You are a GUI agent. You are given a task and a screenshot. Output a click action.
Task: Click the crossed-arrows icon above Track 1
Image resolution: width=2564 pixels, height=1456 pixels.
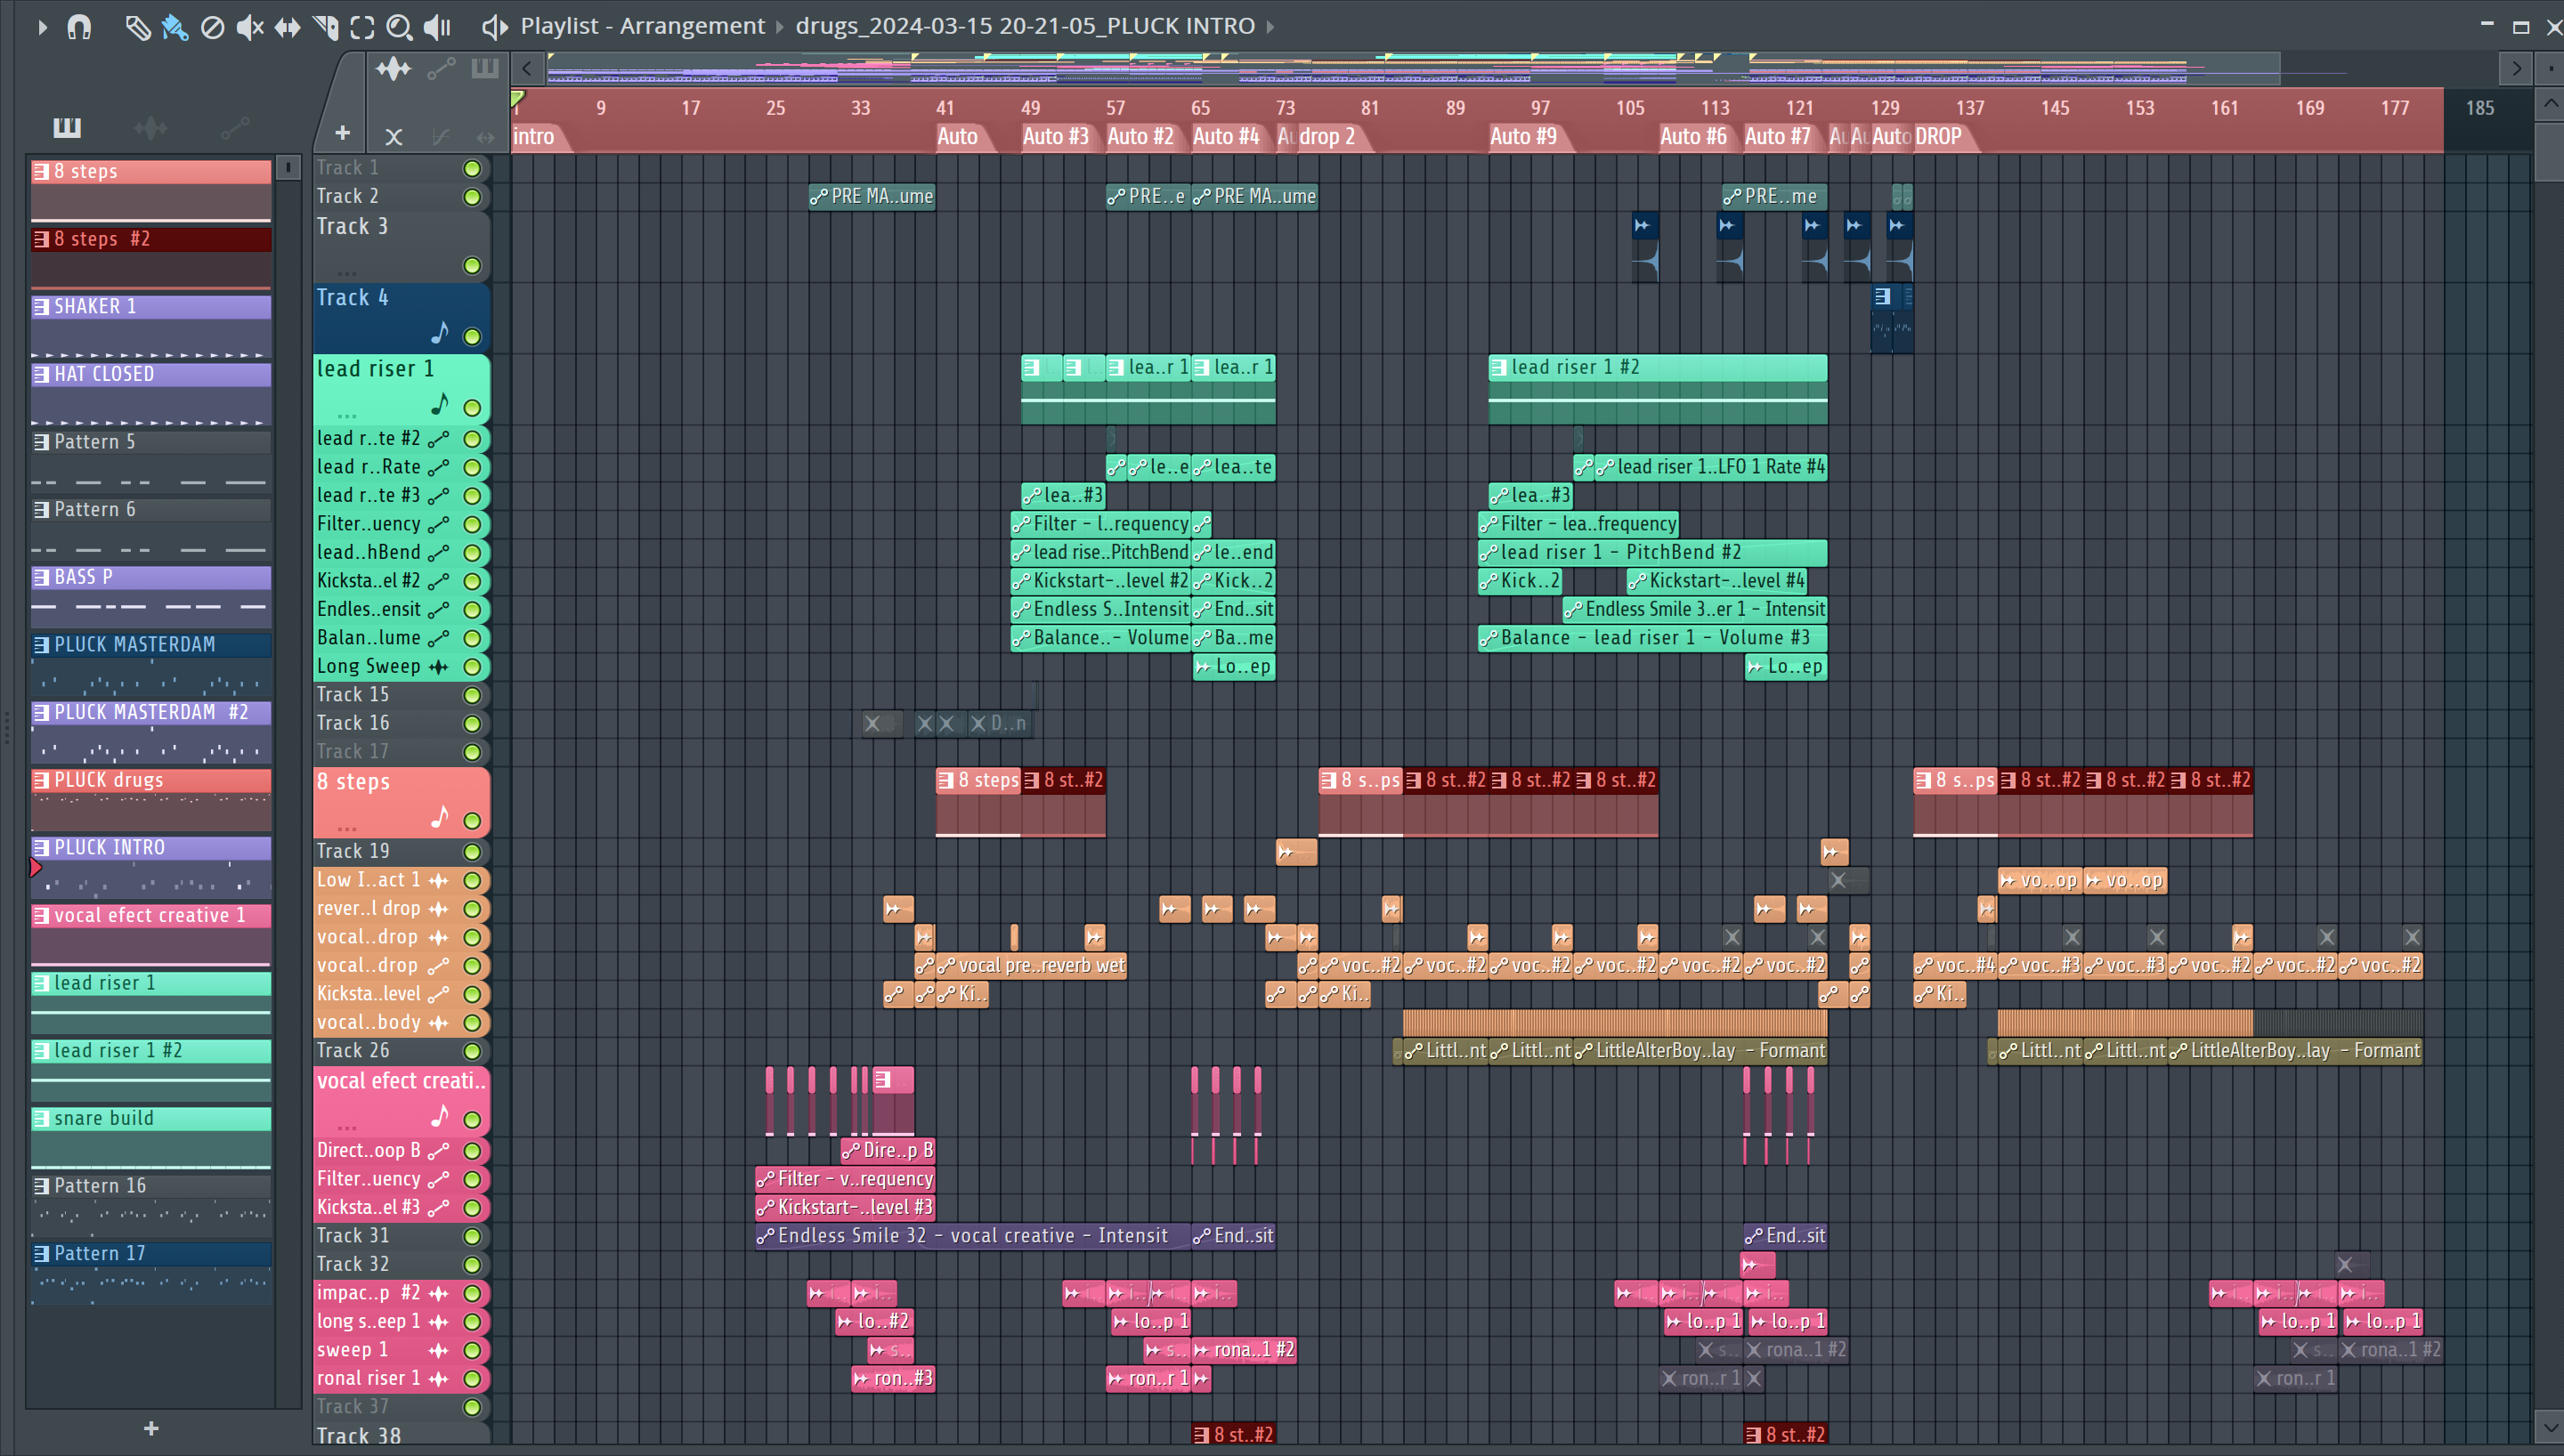[x=394, y=137]
